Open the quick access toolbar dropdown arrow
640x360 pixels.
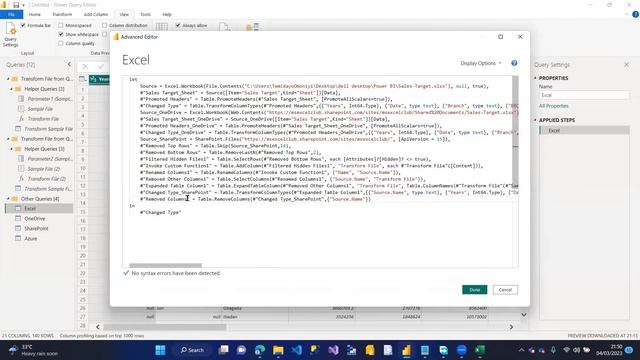coord(23,5)
